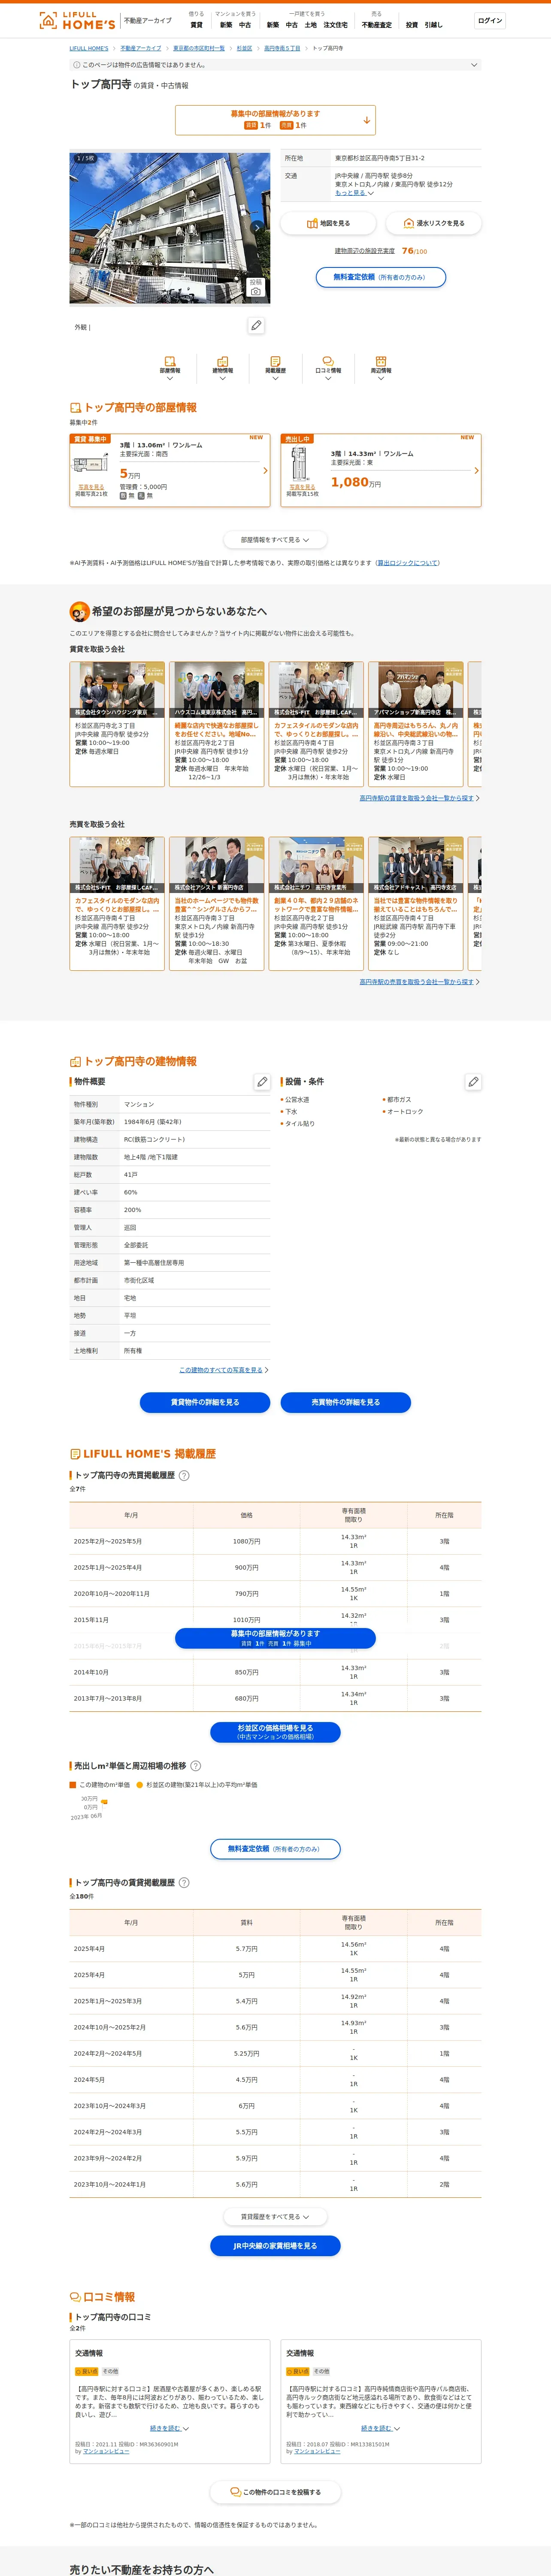The image size is (551, 2576).
Task: Expand the ad notice bar chevron
Action: [x=474, y=65]
